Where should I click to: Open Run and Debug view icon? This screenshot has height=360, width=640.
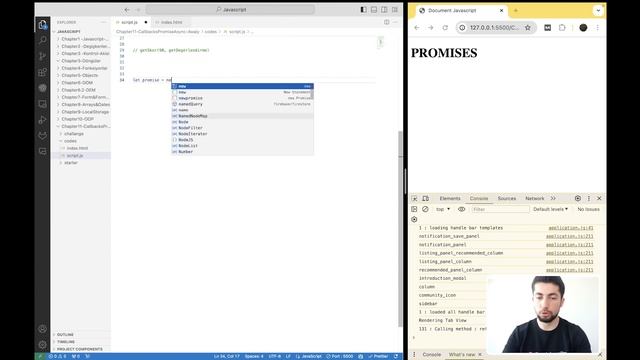(42, 120)
